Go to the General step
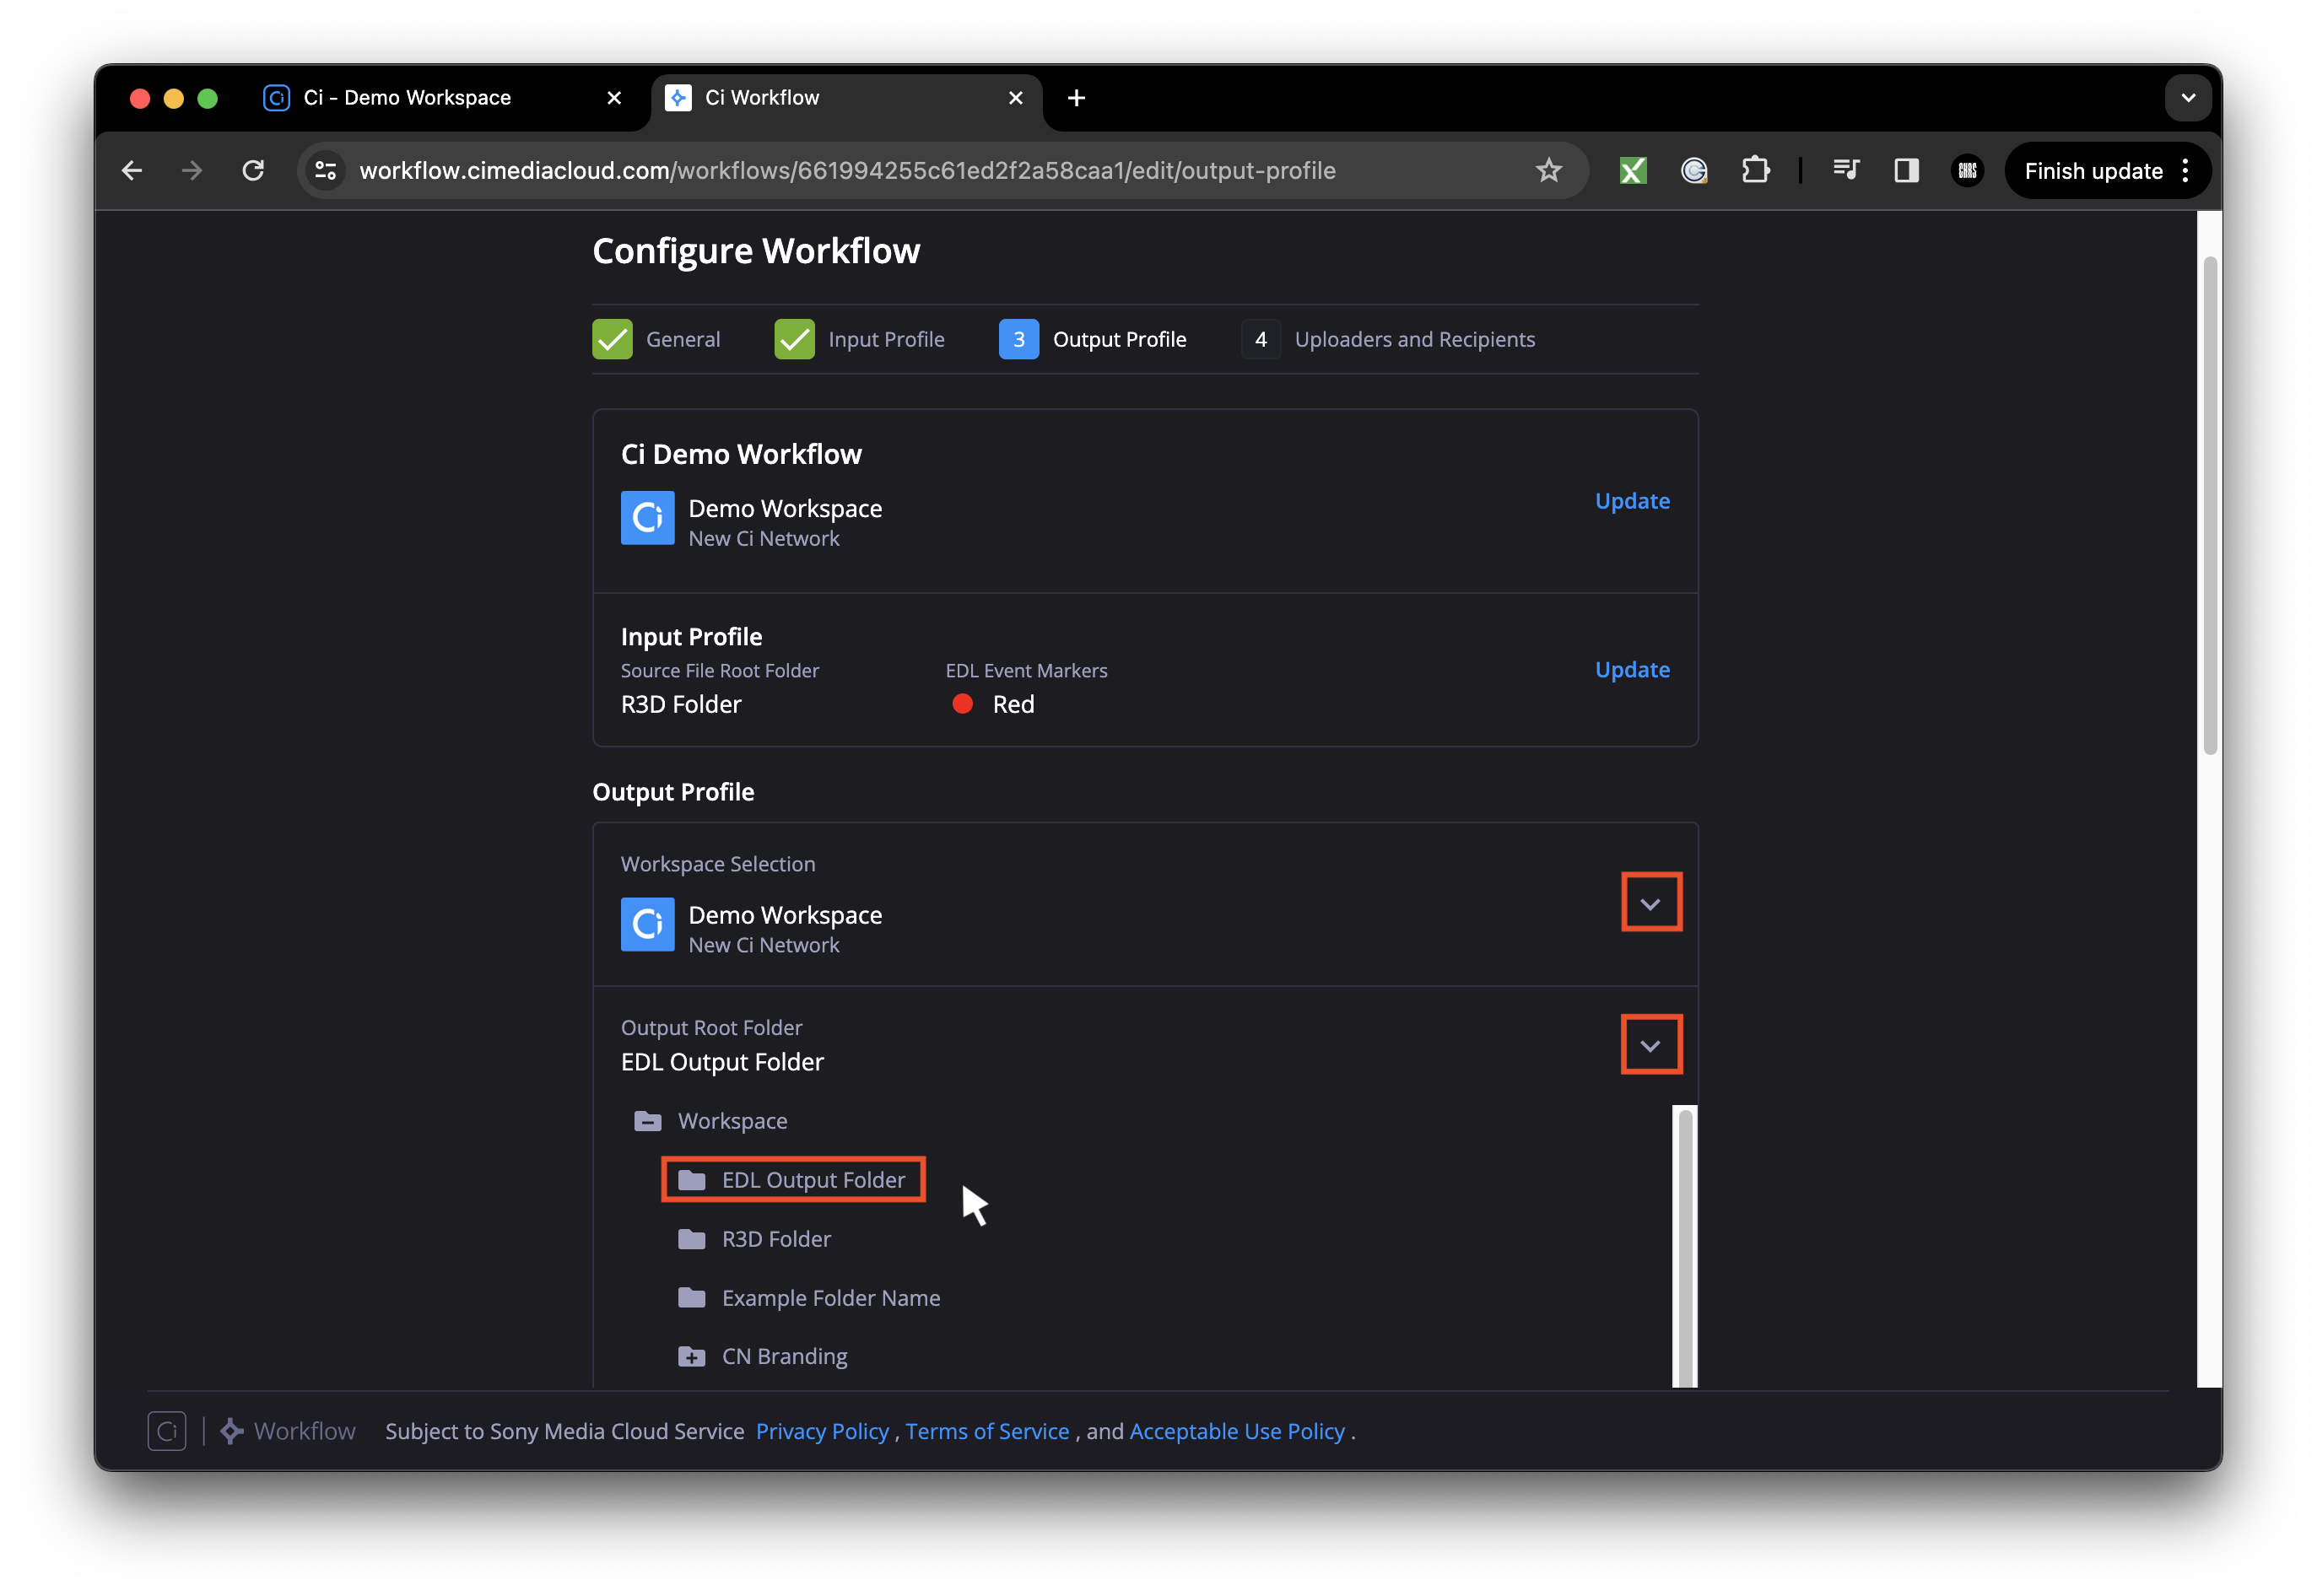This screenshot has height=1596, width=2317. click(656, 340)
